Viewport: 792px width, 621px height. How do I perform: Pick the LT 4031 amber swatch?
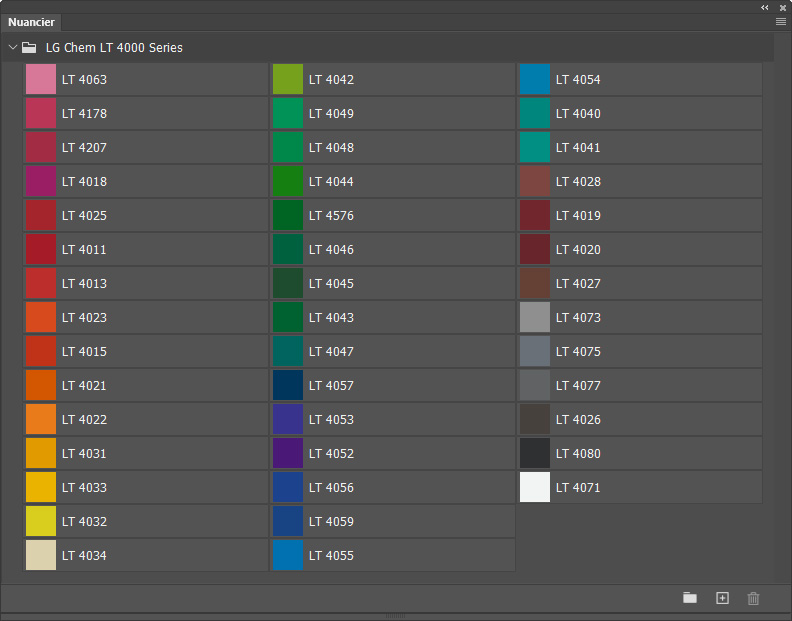(41, 453)
